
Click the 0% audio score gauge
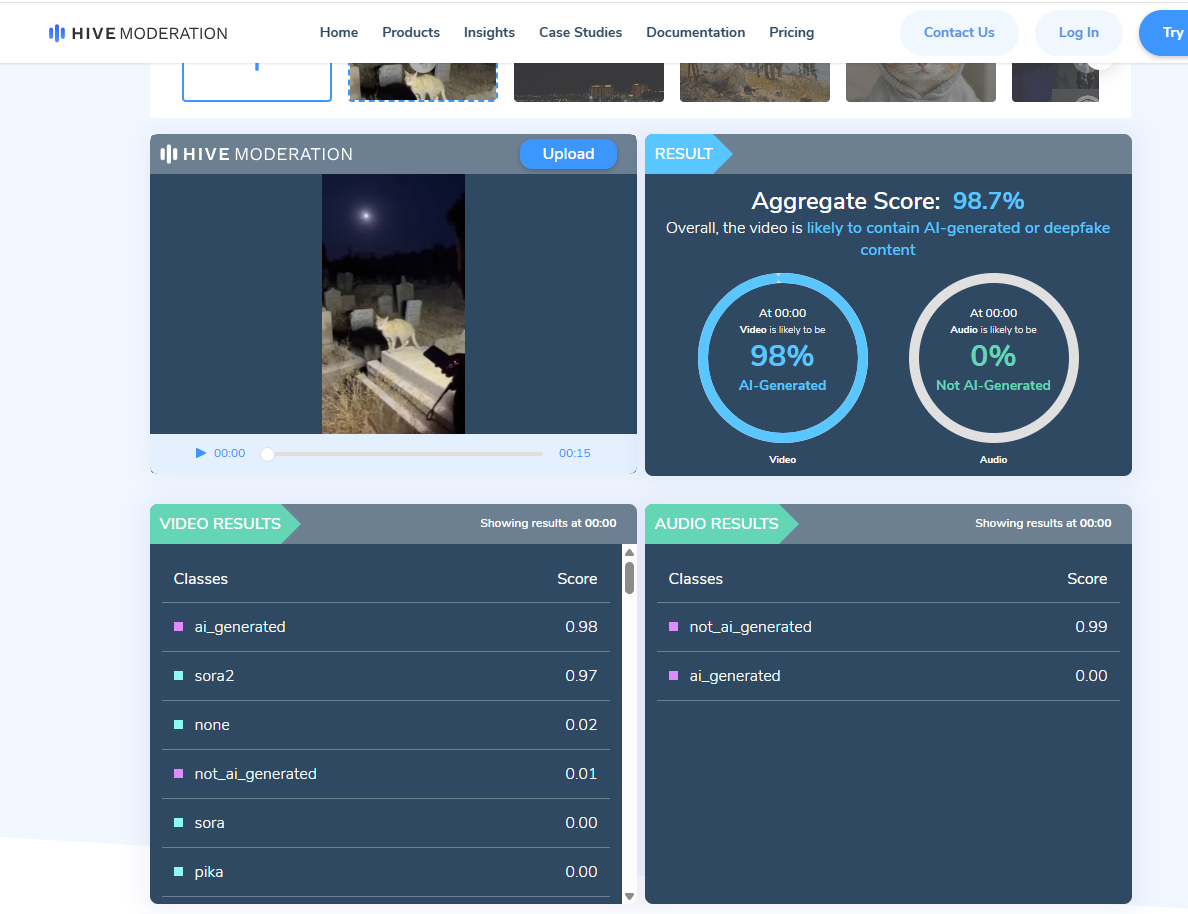tap(993, 357)
